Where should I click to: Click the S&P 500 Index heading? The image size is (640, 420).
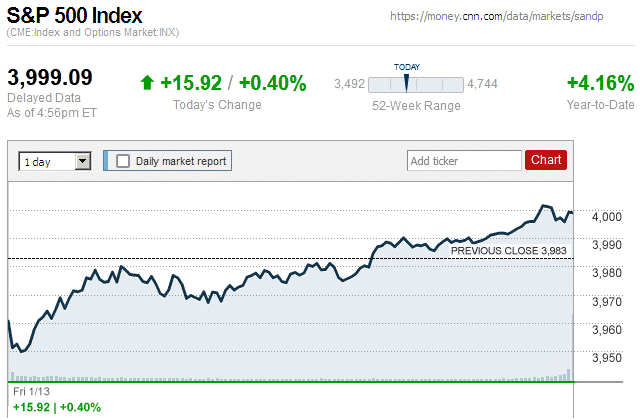(74, 17)
